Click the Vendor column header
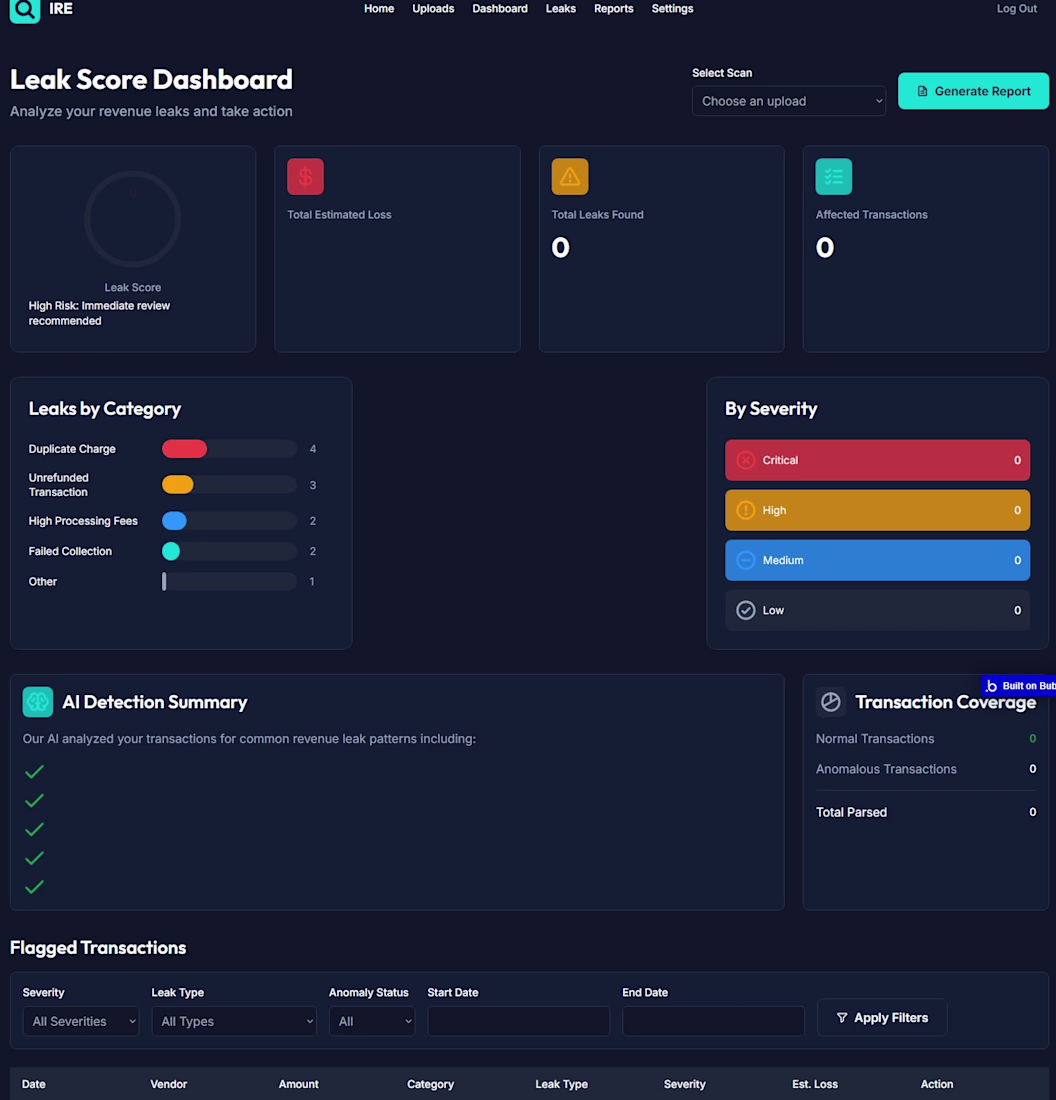The width and height of the screenshot is (1056, 1100). pos(168,1084)
